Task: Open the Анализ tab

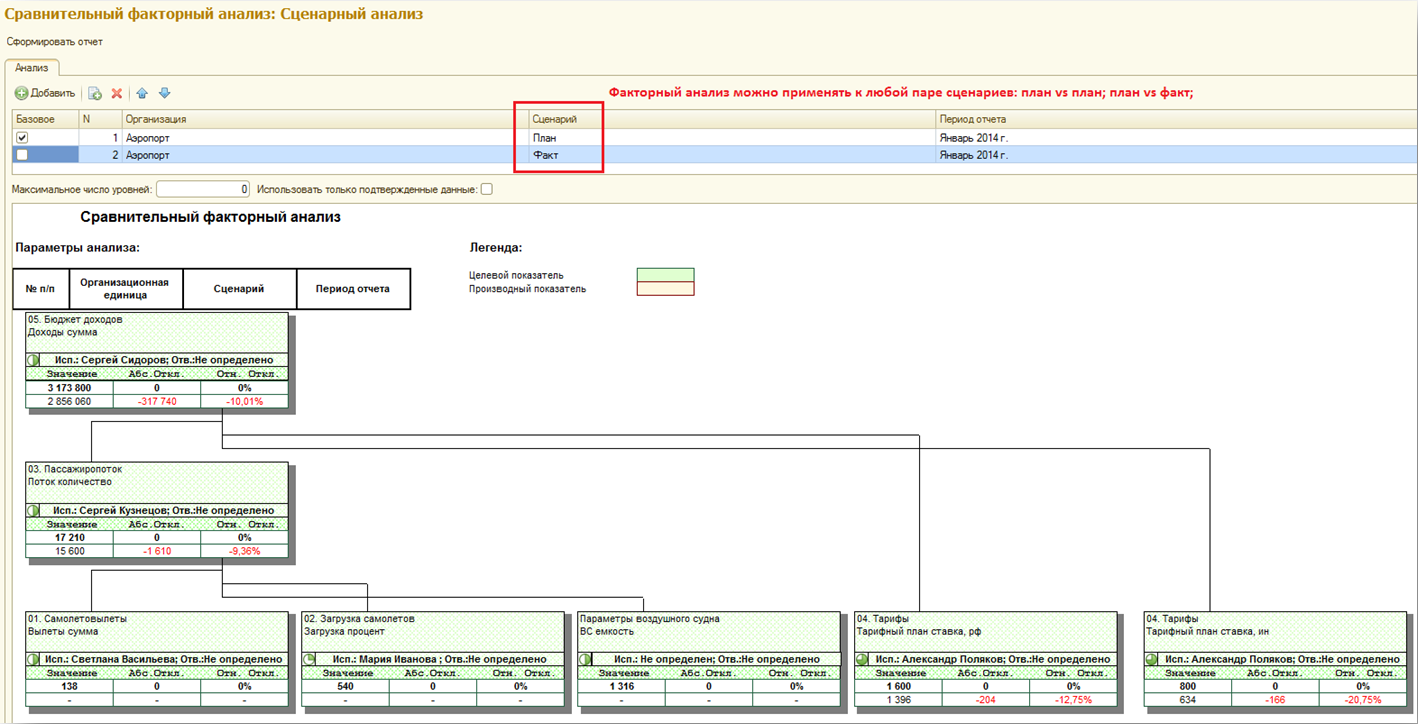Action: tap(31, 68)
